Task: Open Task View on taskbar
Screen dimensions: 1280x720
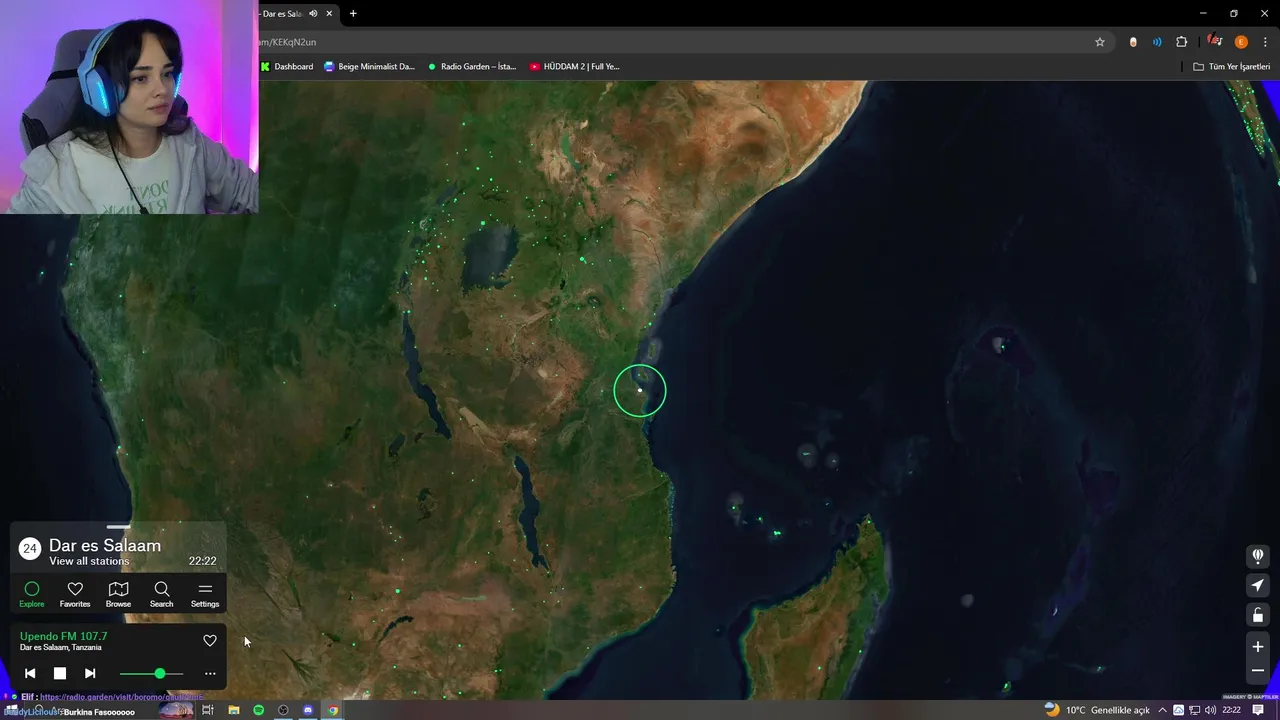Action: click(208, 710)
